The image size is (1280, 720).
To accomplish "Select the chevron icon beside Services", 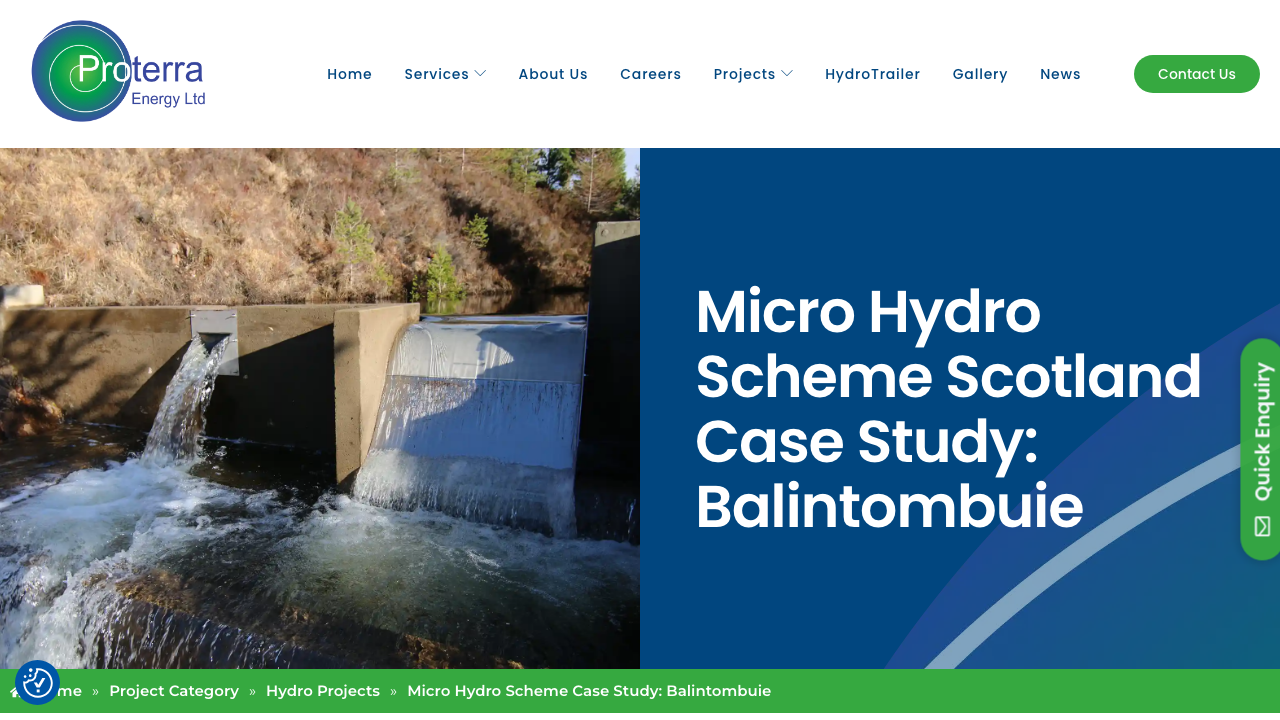I will click(481, 72).
